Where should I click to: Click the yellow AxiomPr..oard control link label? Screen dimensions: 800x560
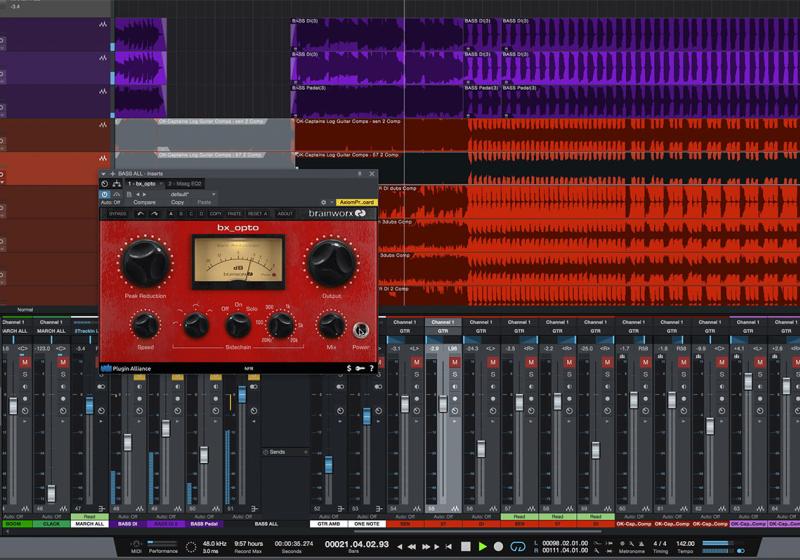coord(357,202)
